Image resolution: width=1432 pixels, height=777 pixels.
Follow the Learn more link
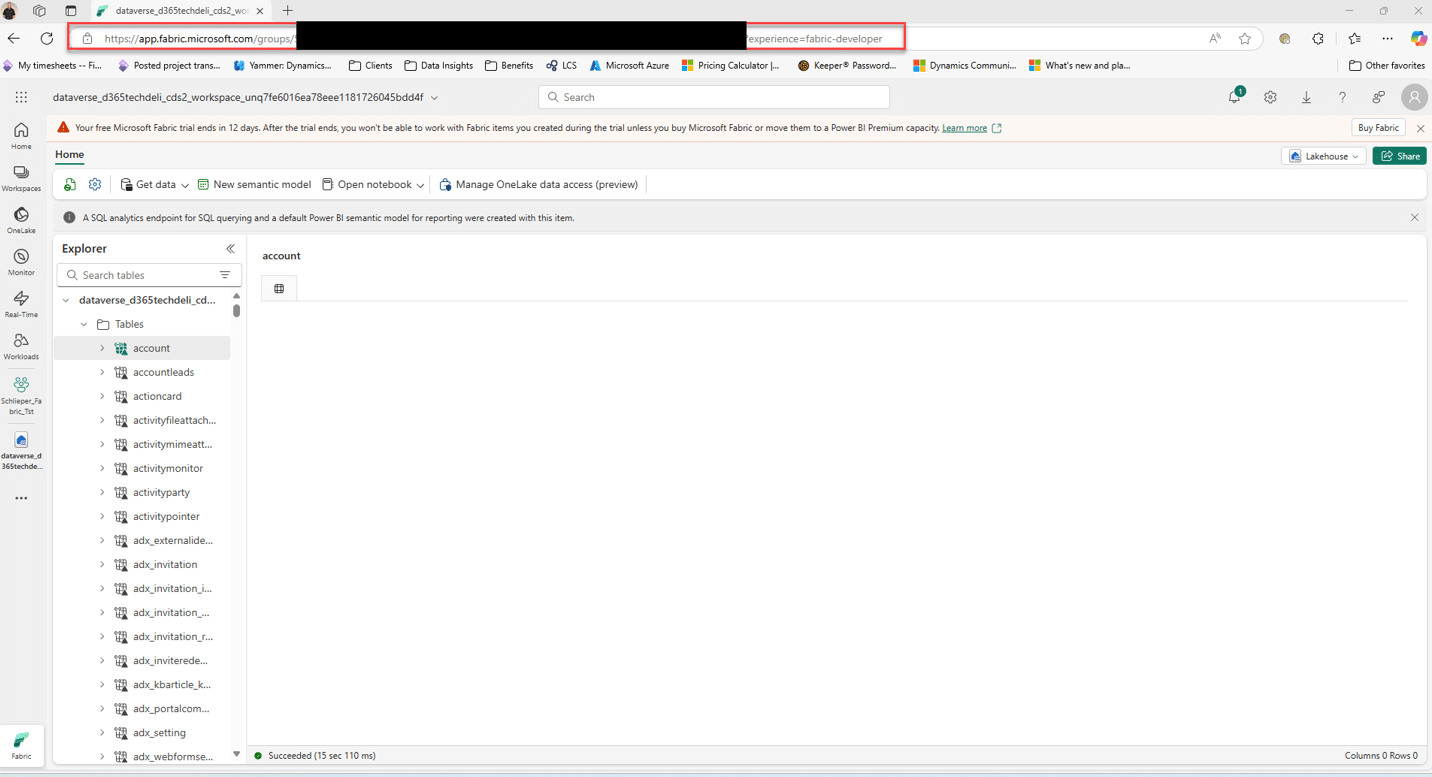click(964, 128)
